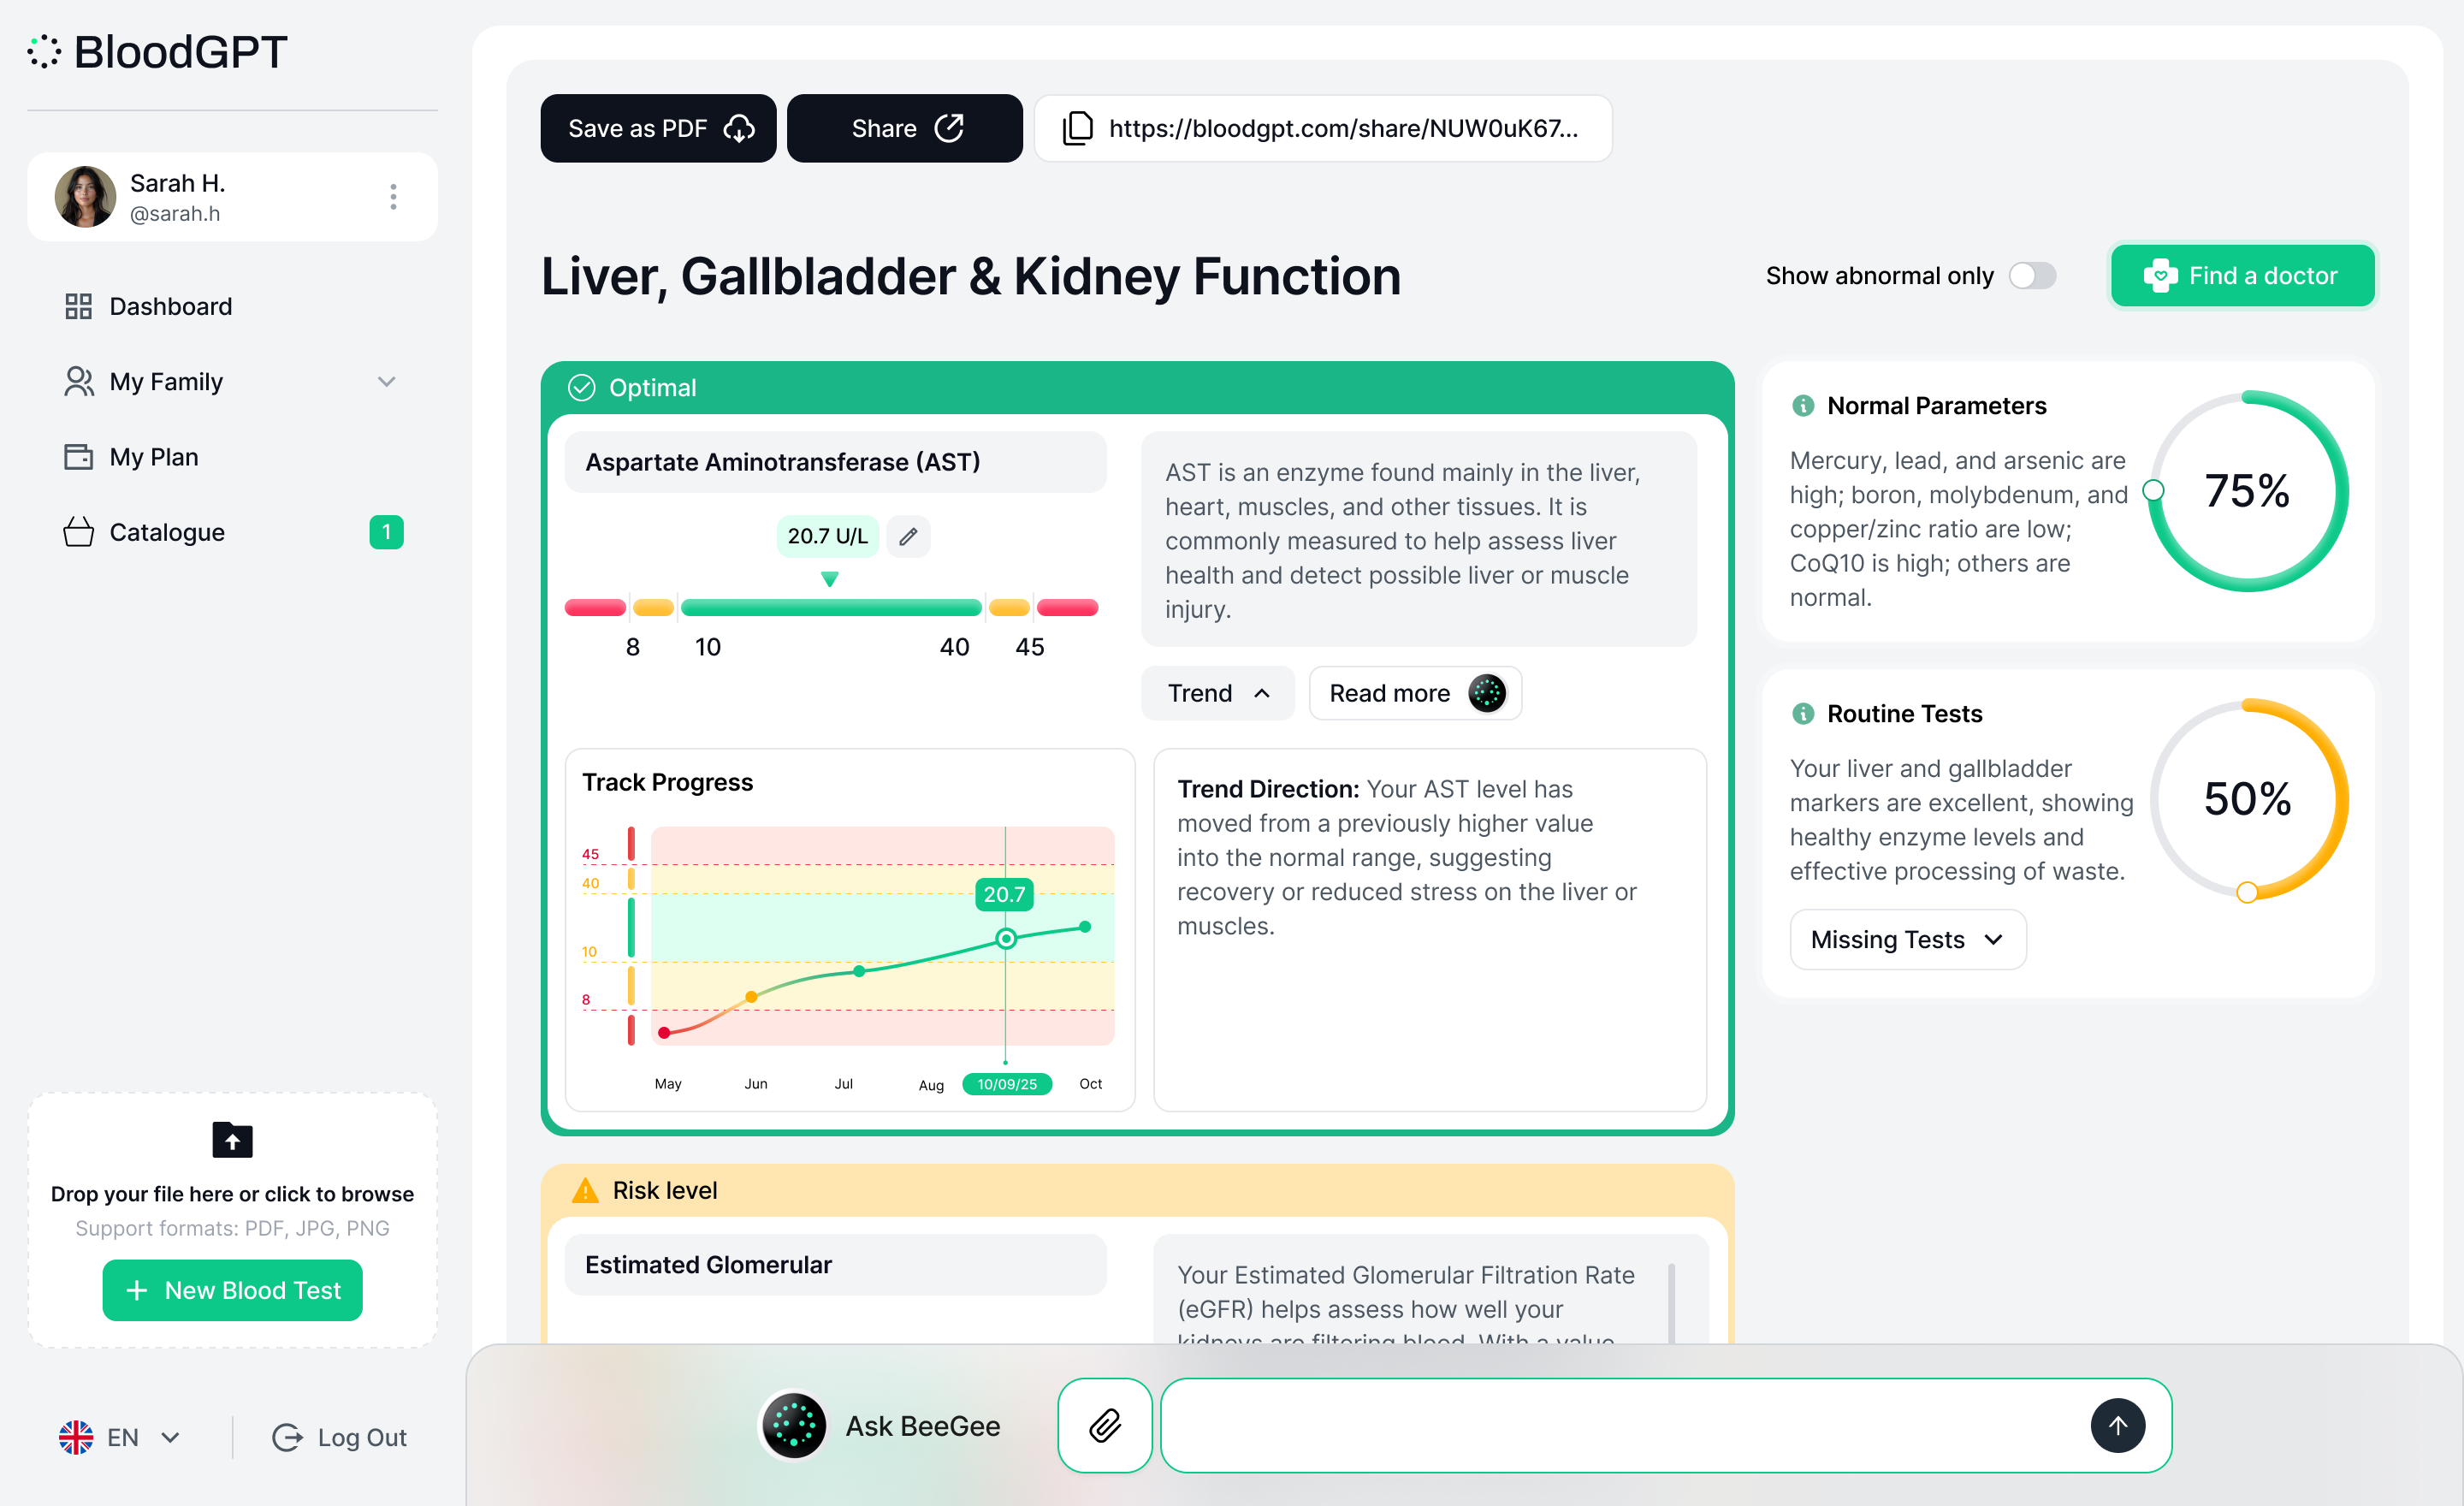Click the BeeGee avatar icon next to Ask BeeGee
Image resolution: width=2464 pixels, height=1506 pixels.
coord(794,1425)
